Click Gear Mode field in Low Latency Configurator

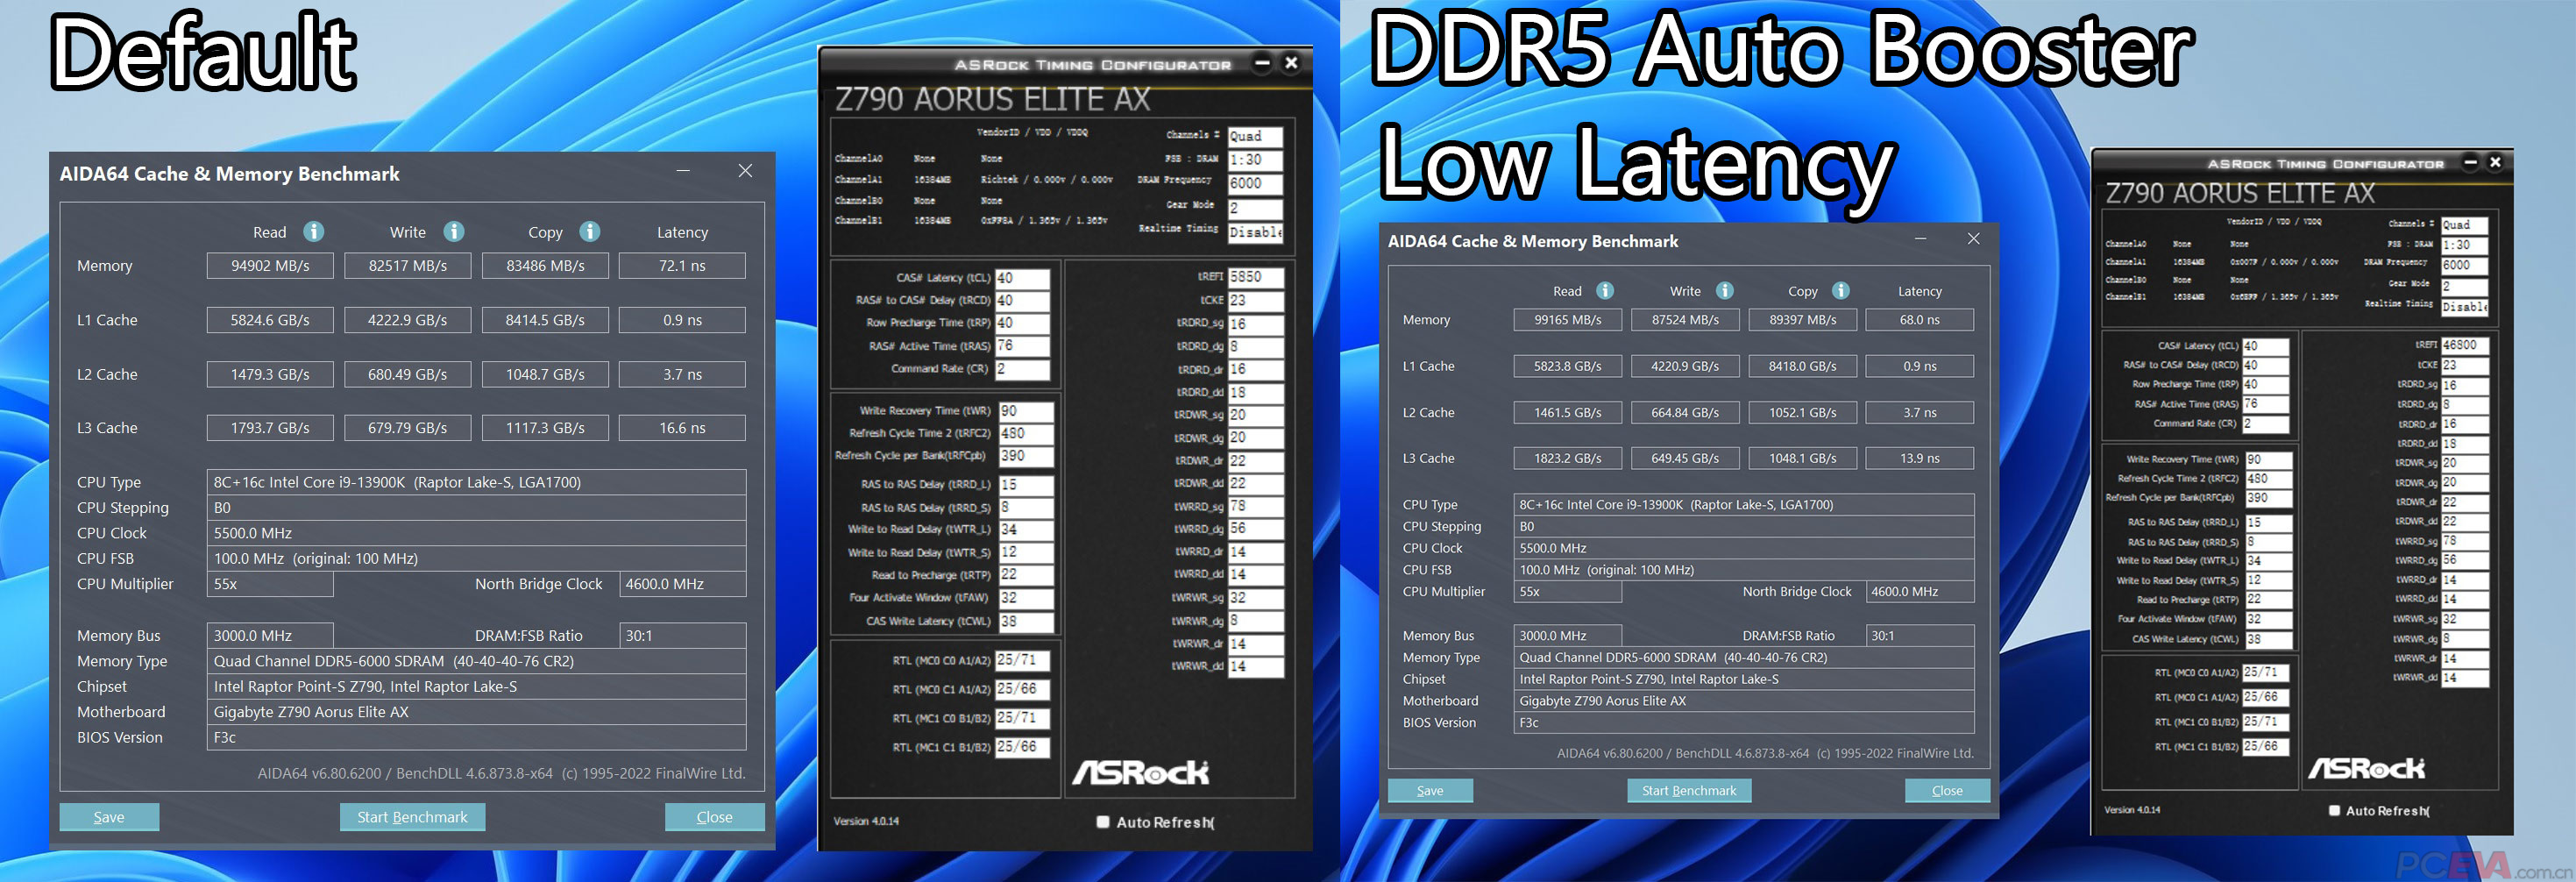click(x=2465, y=287)
